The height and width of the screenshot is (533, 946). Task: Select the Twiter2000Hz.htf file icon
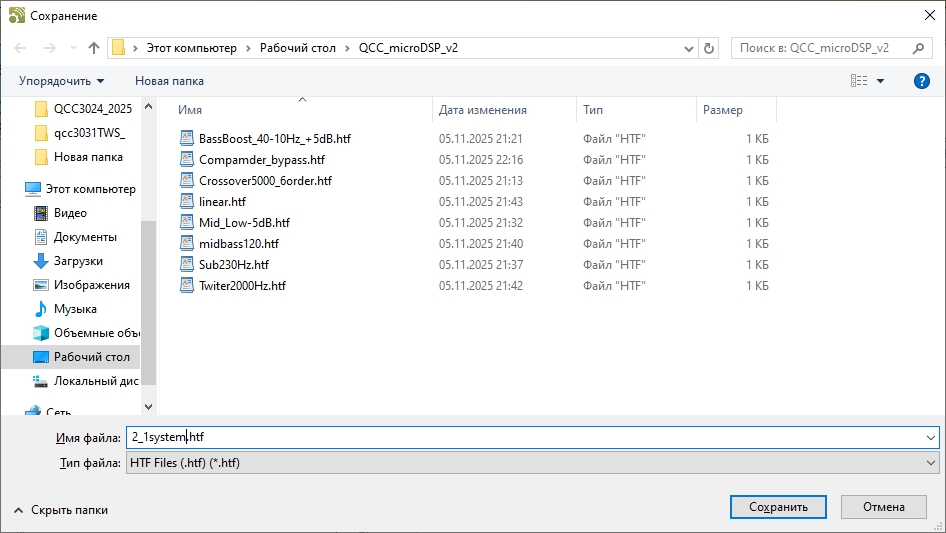[x=187, y=286]
